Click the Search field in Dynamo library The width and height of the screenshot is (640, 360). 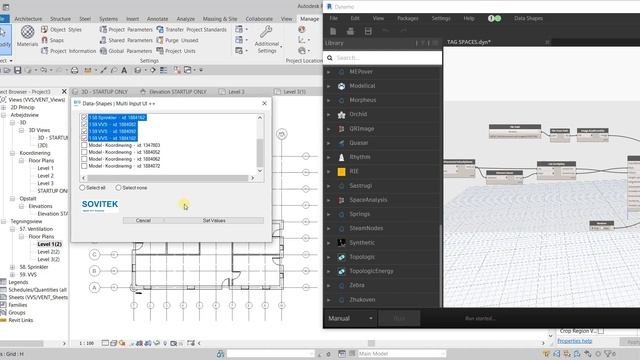pos(383,58)
